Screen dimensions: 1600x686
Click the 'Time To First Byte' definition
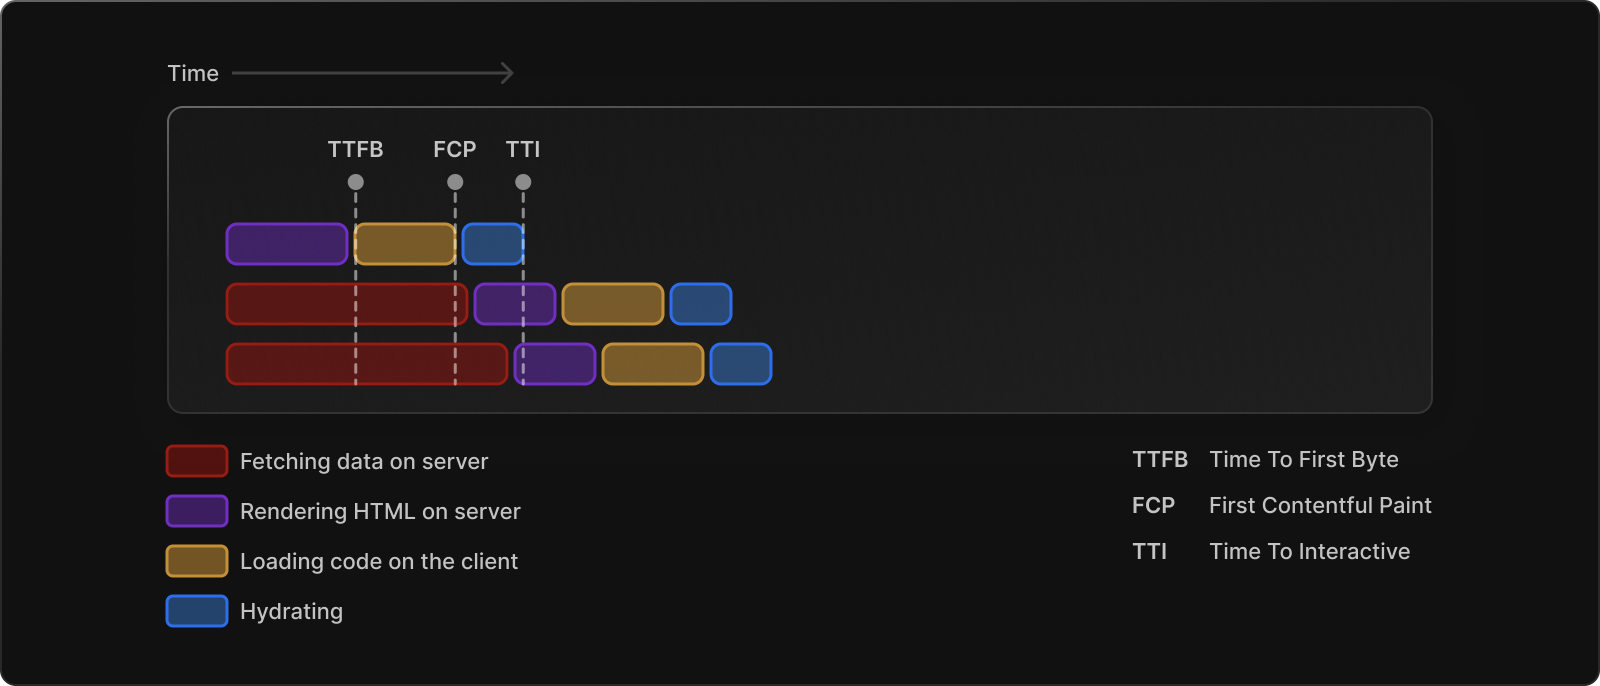click(x=1304, y=459)
